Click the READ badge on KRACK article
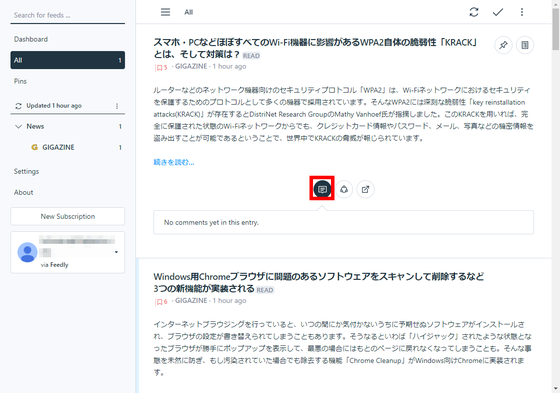This screenshot has height=393, width=560. (x=251, y=56)
